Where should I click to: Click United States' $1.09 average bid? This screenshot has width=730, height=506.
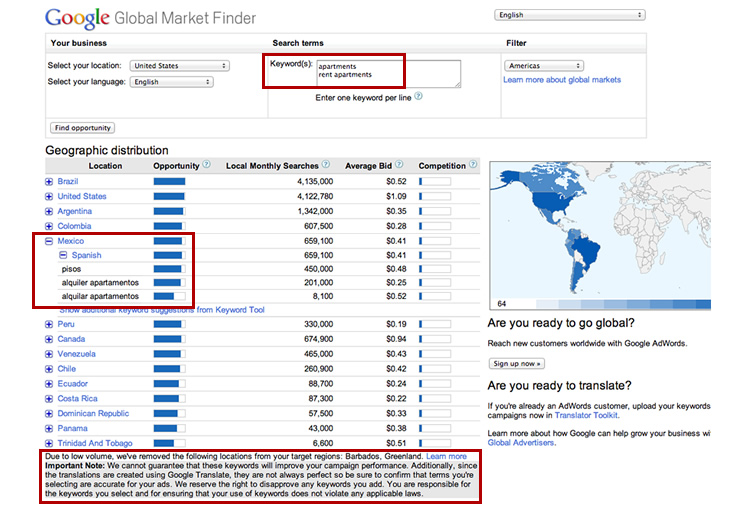[x=396, y=196]
